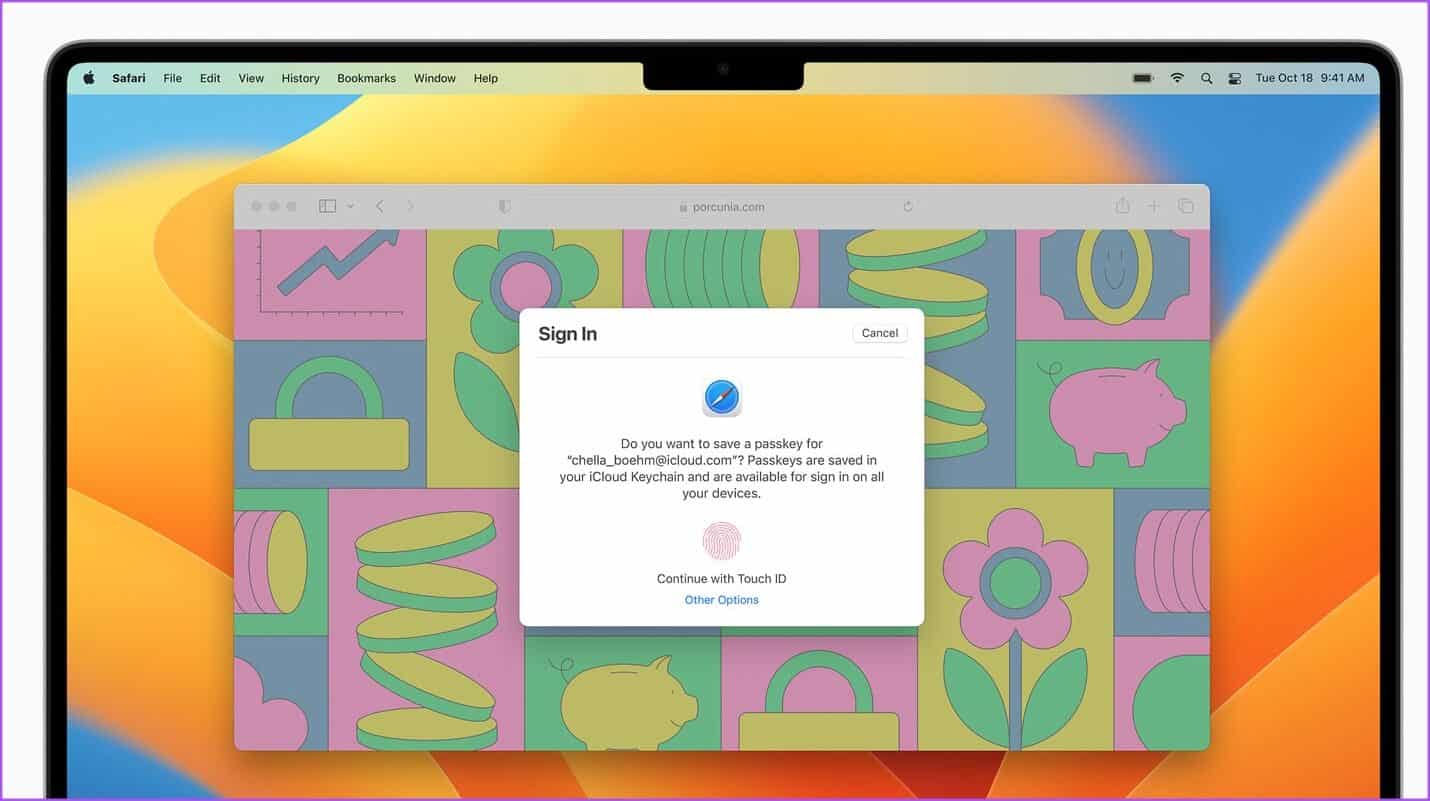Image resolution: width=1430 pixels, height=801 pixels.
Task: Open the Apple menu
Action: pyautogui.click(x=88, y=78)
